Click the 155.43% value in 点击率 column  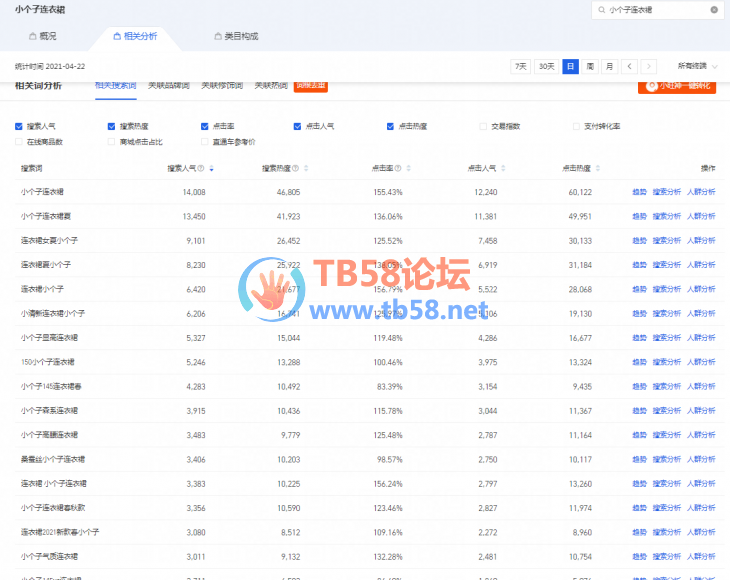388,192
